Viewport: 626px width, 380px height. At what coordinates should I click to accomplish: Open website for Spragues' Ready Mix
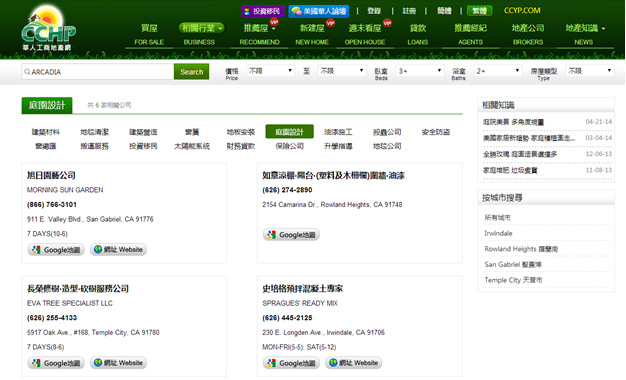tap(354, 362)
